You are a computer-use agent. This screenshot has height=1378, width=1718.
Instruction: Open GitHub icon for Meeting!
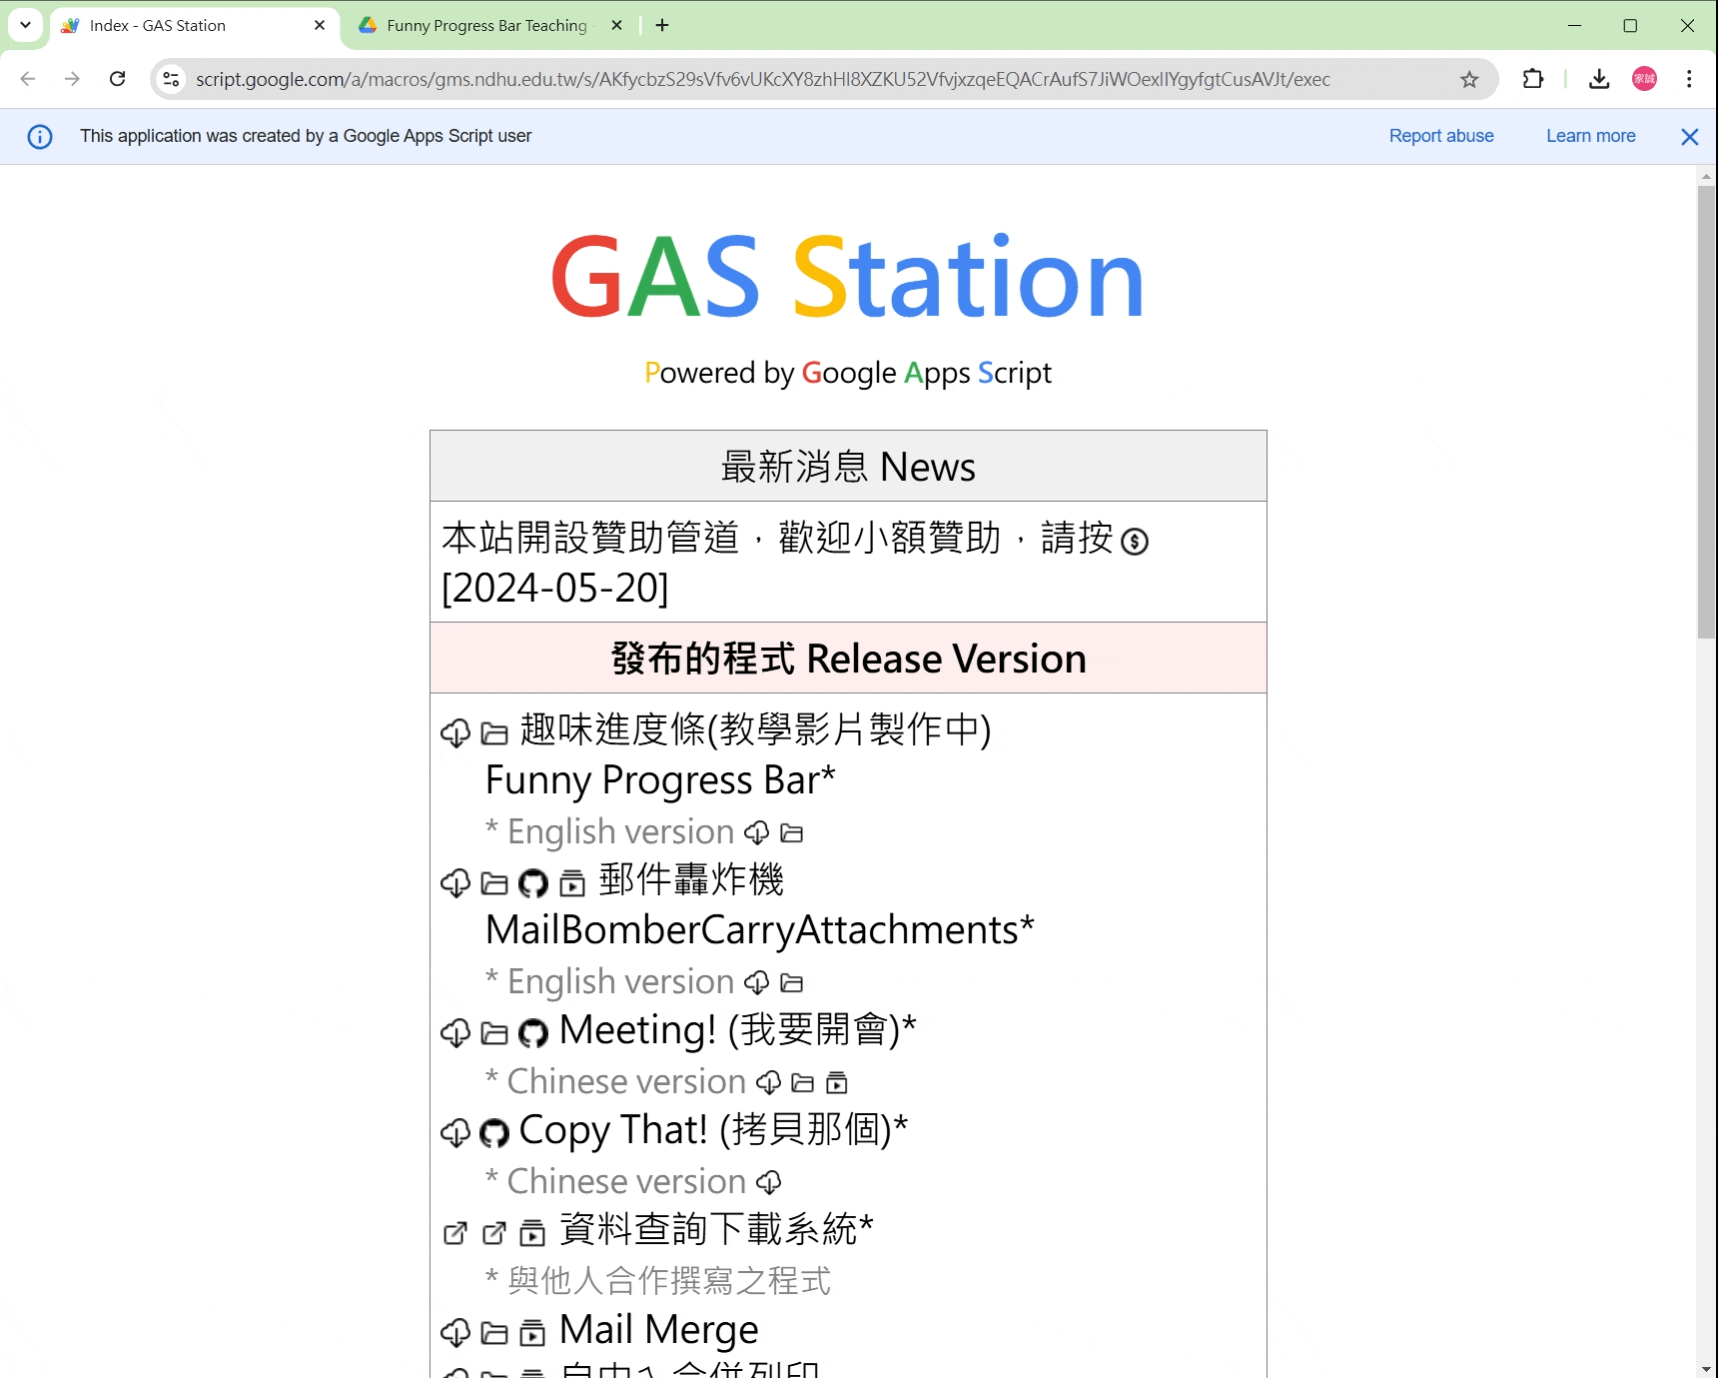click(x=533, y=1033)
